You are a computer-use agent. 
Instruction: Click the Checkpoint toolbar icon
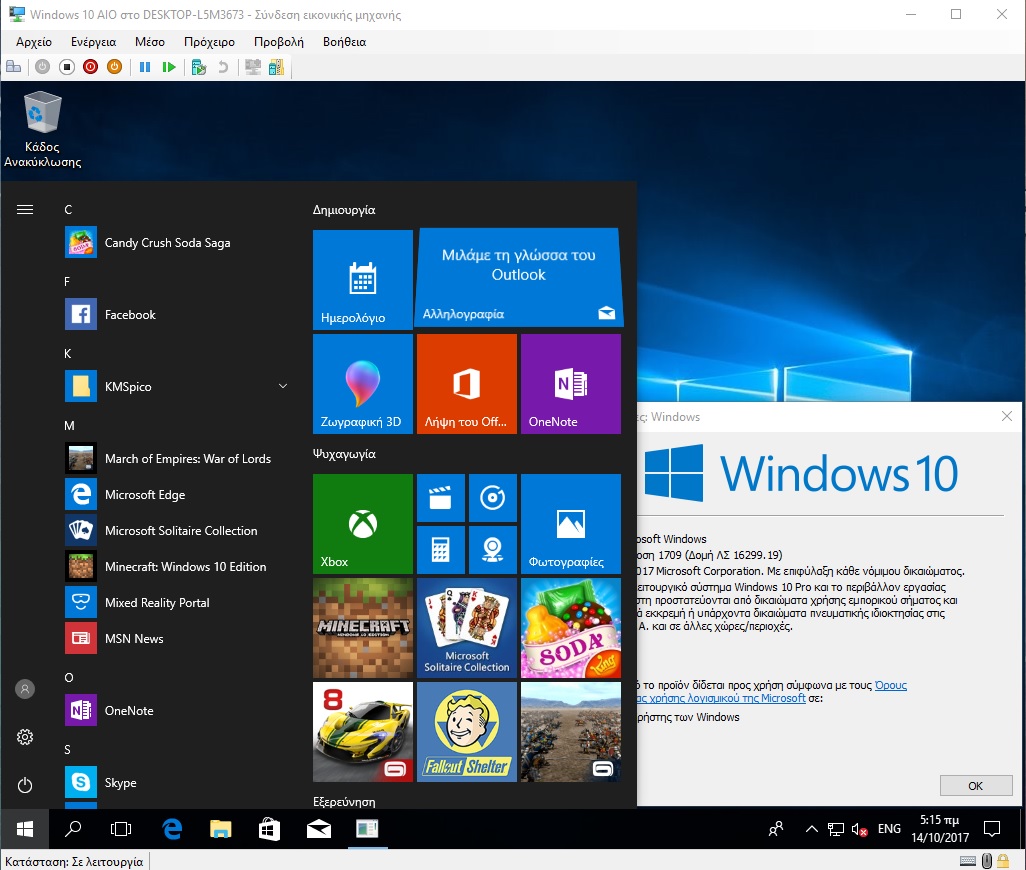(x=199, y=67)
